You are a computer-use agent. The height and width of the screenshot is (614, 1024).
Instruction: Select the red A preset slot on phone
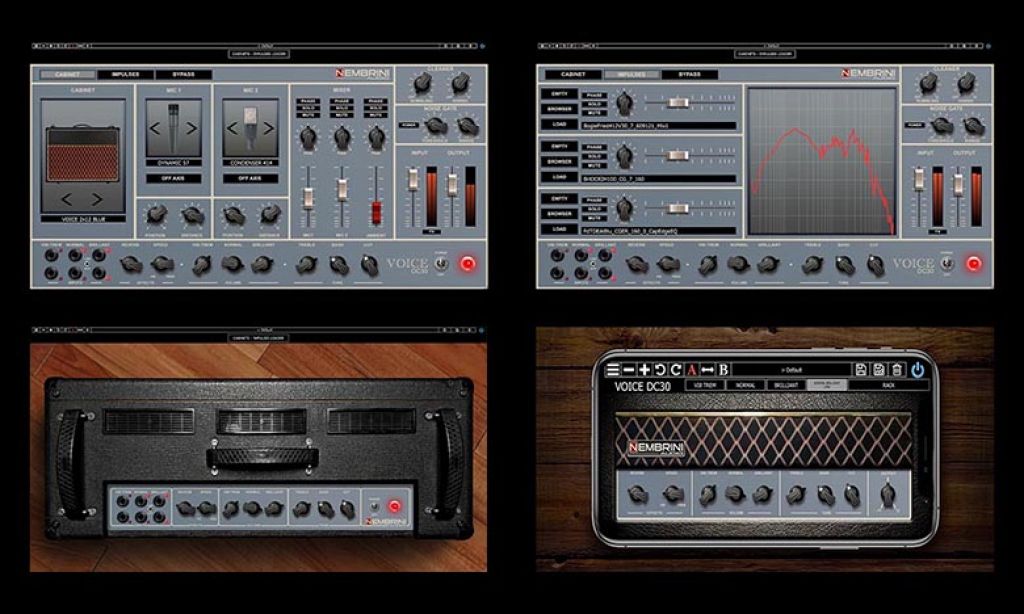click(x=691, y=370)
